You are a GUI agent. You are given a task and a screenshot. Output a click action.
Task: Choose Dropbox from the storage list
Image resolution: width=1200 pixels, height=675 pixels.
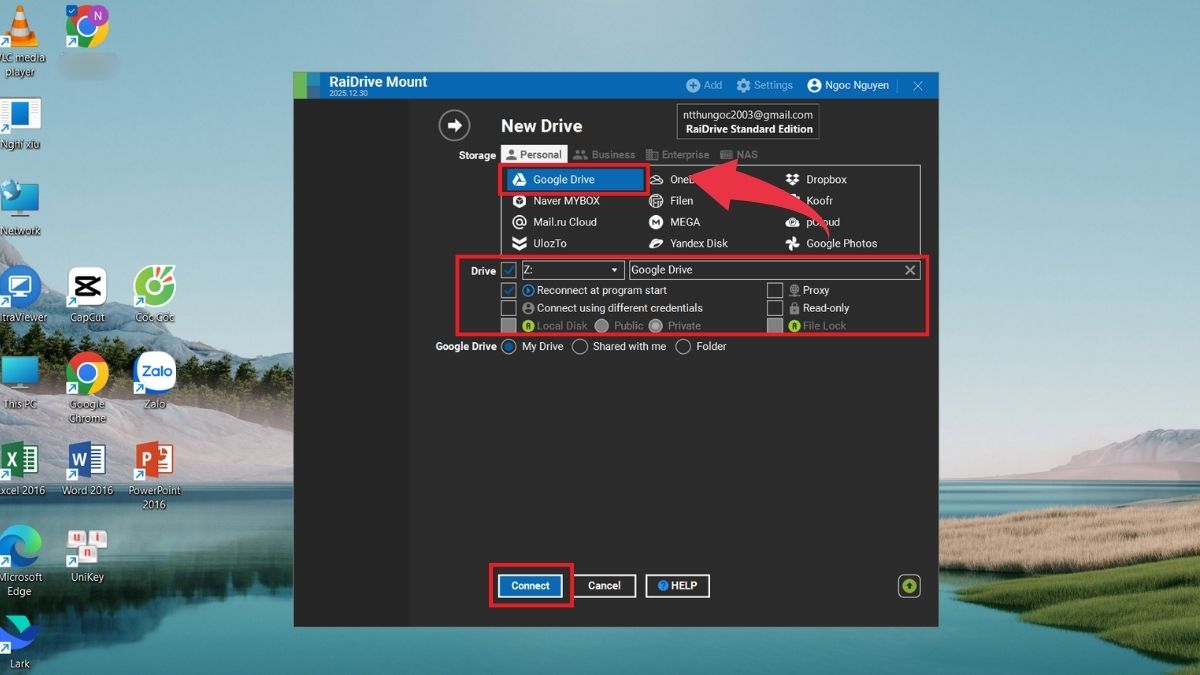point(816,180)
